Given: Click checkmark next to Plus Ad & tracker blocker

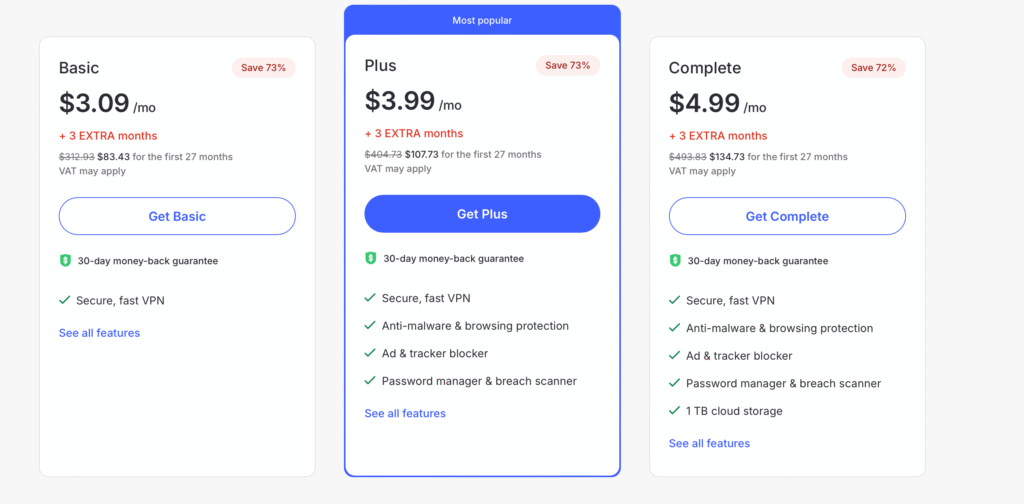Looking at the screenshot, I should [x=371, y=353].
